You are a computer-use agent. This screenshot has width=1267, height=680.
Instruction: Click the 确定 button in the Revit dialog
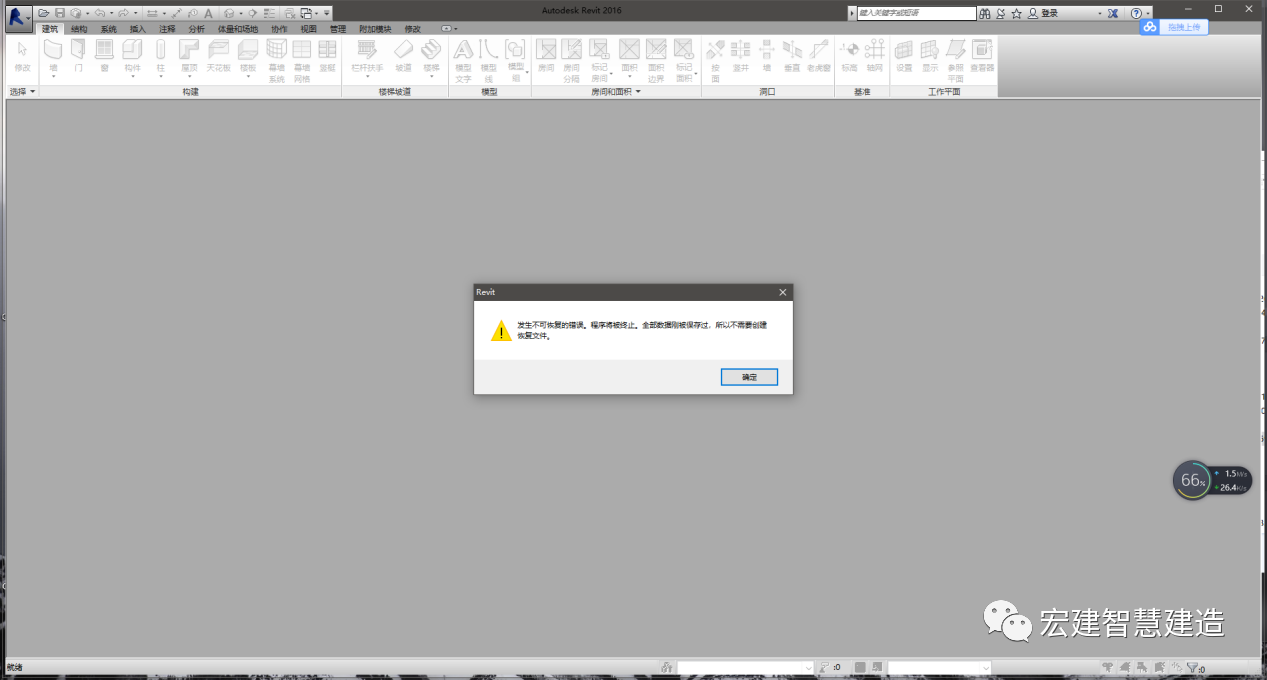point(749,377)
